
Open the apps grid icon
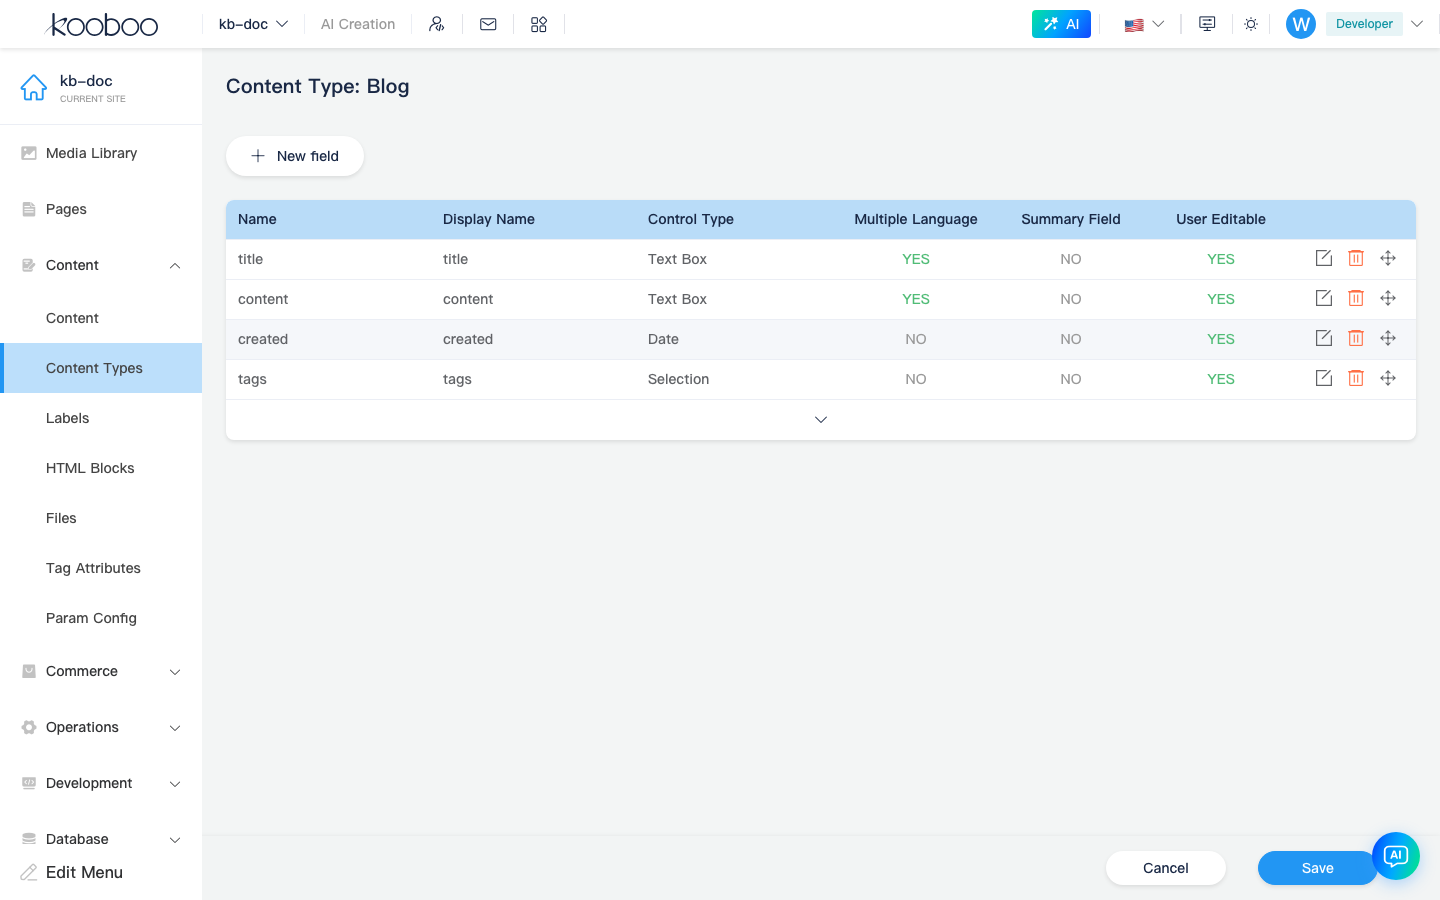point(539,24)
